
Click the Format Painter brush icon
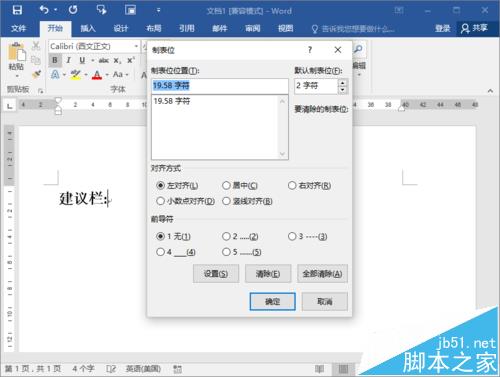pyautogui.click(x=36, y=74)
